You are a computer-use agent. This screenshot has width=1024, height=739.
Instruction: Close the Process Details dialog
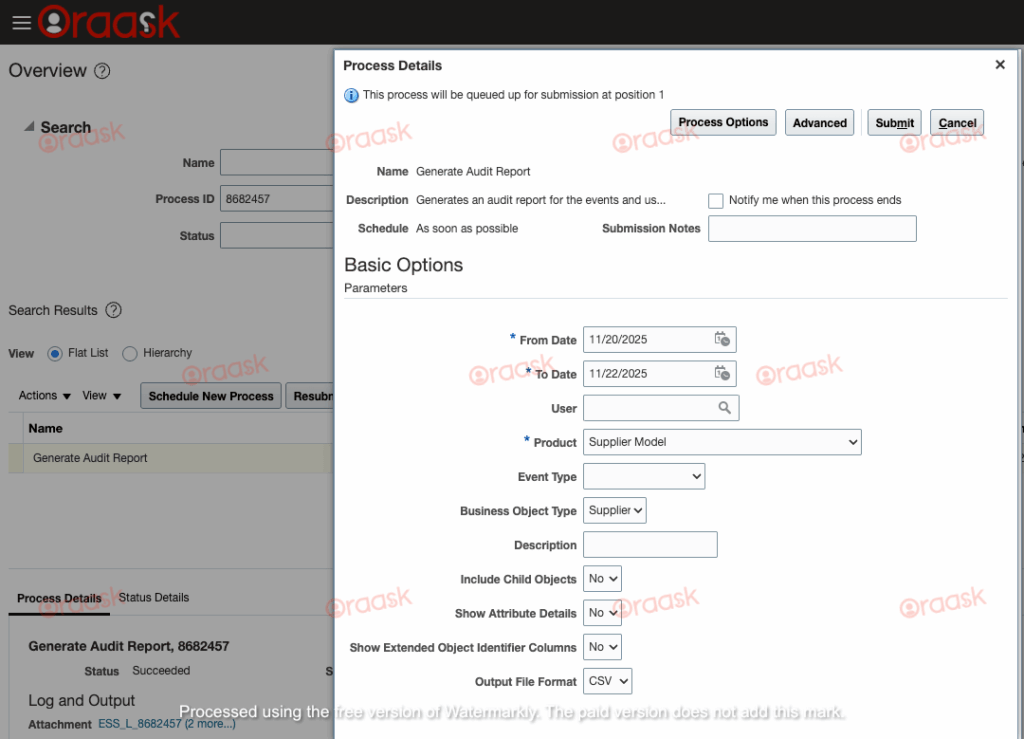point(1000,65)
